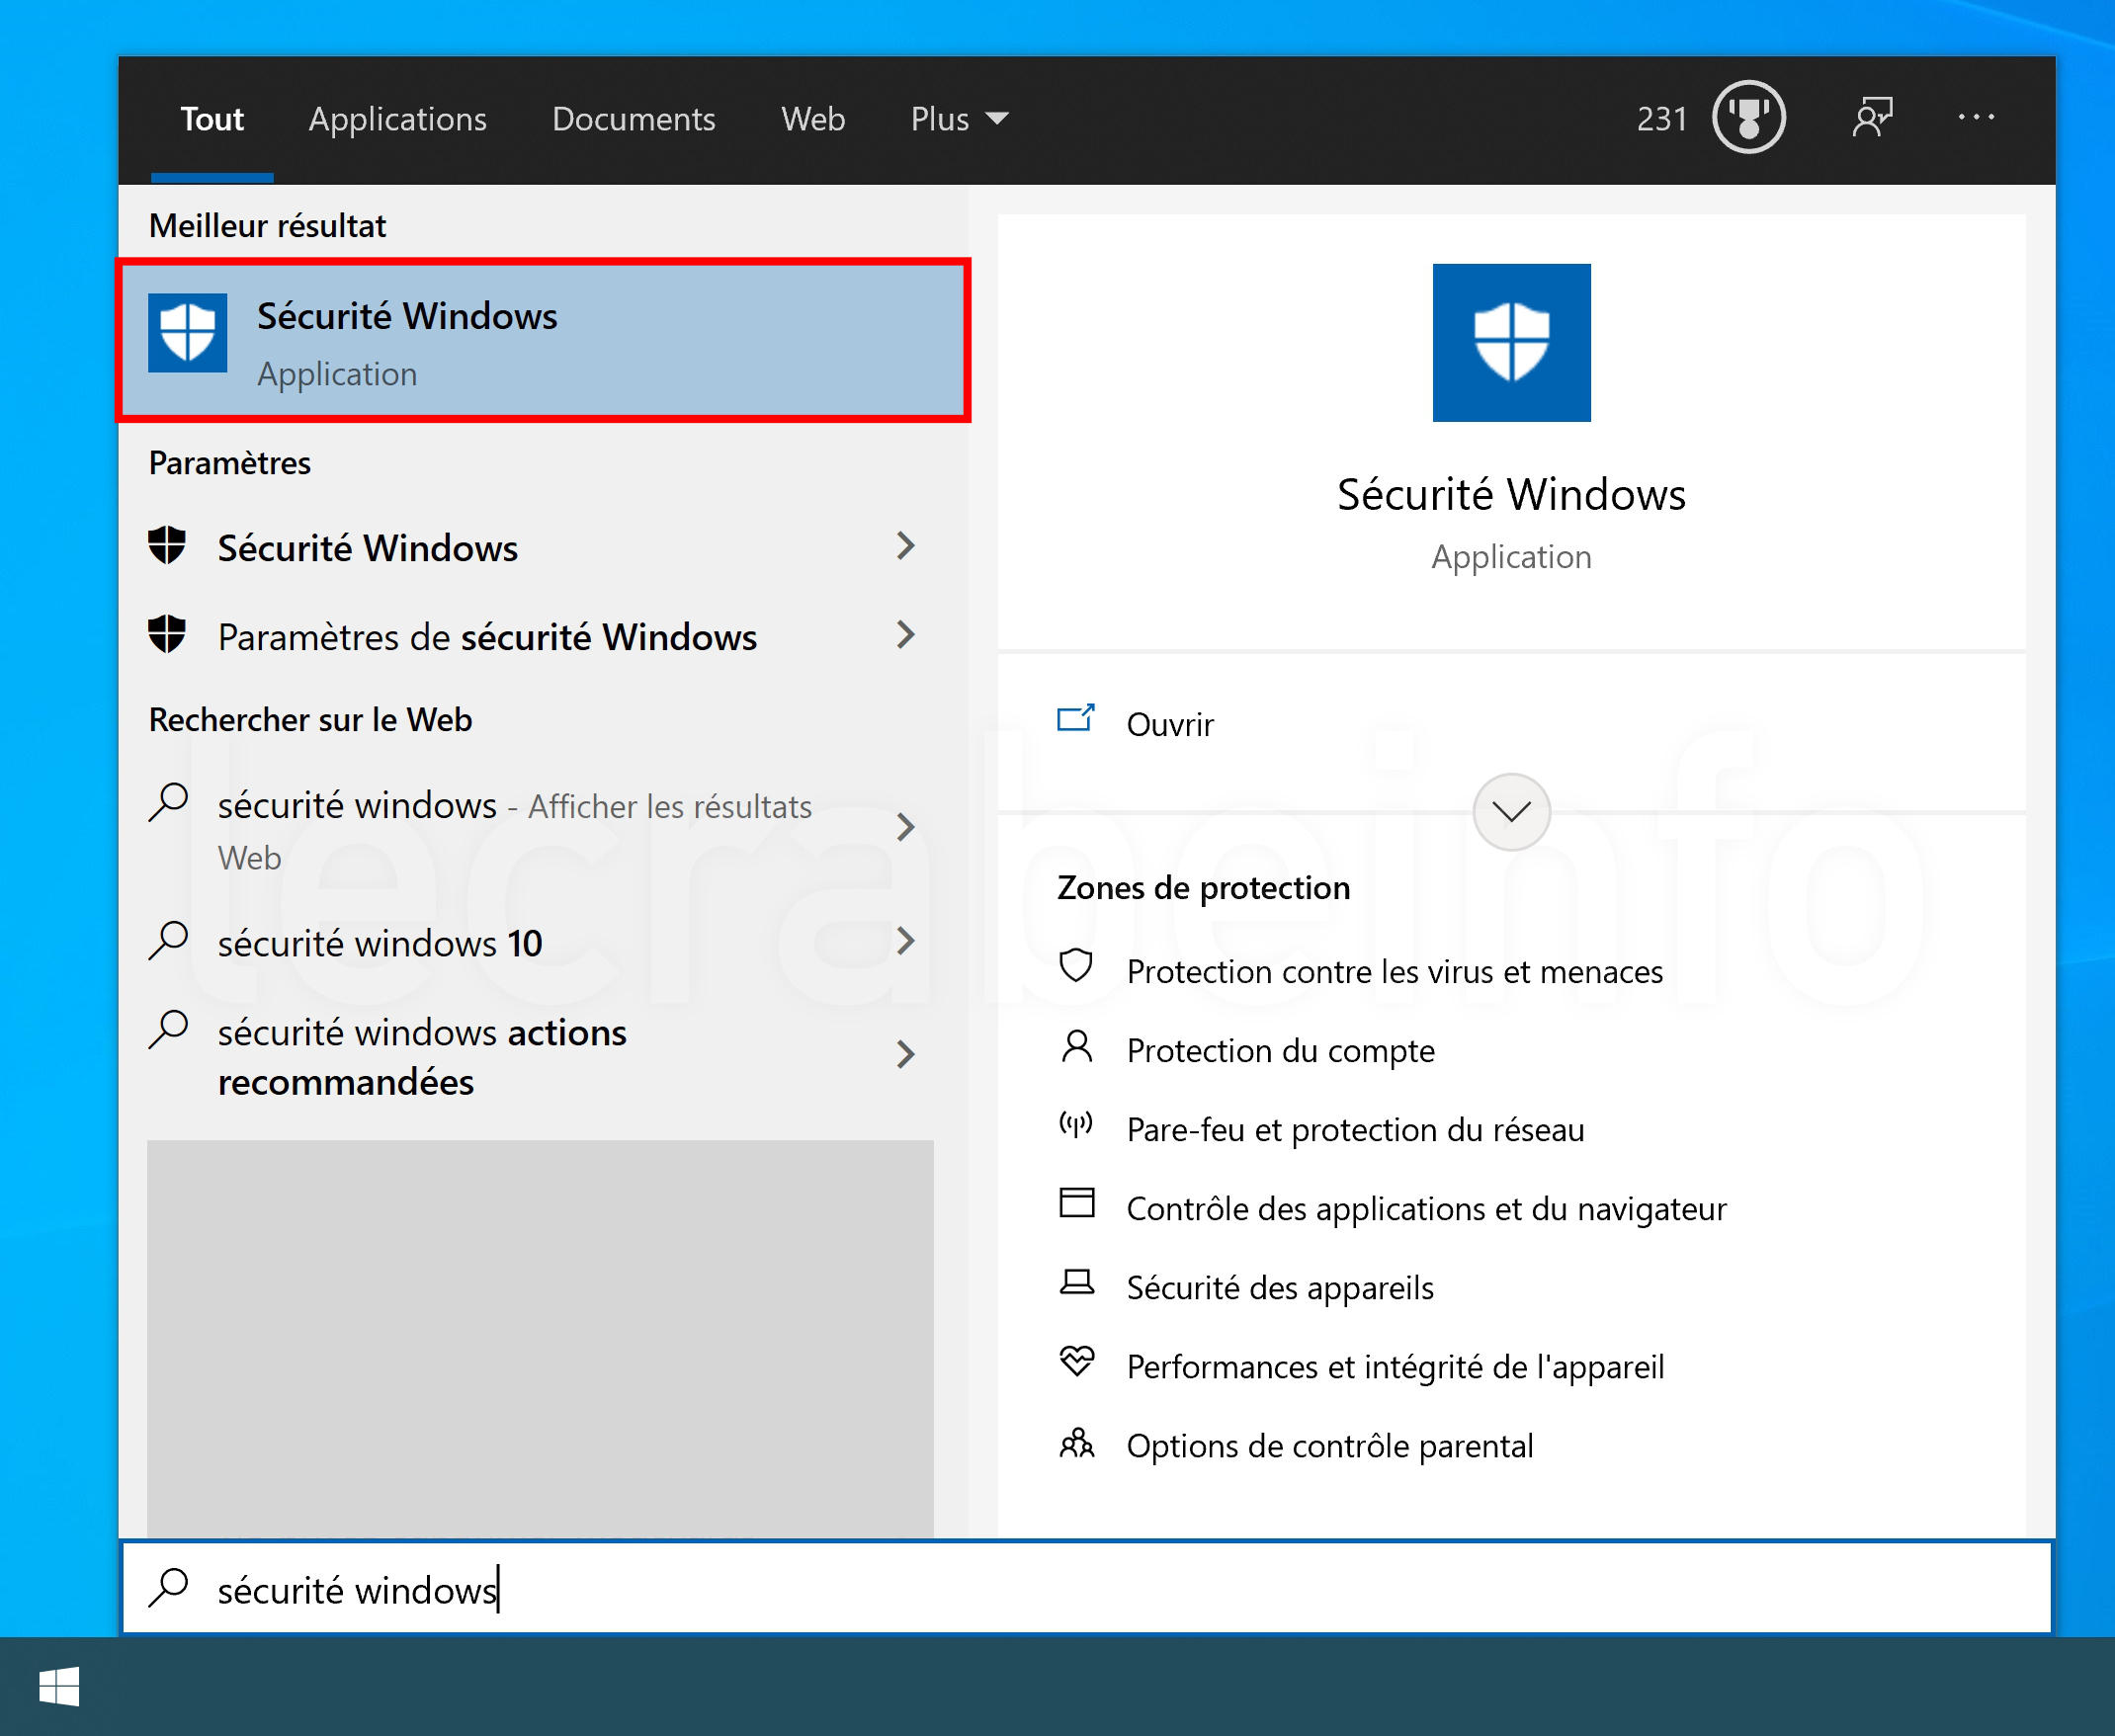Click the window icon for Contrôle des applications
Viewport: 2115px width, 1736px height.
pos(1076,1204)
